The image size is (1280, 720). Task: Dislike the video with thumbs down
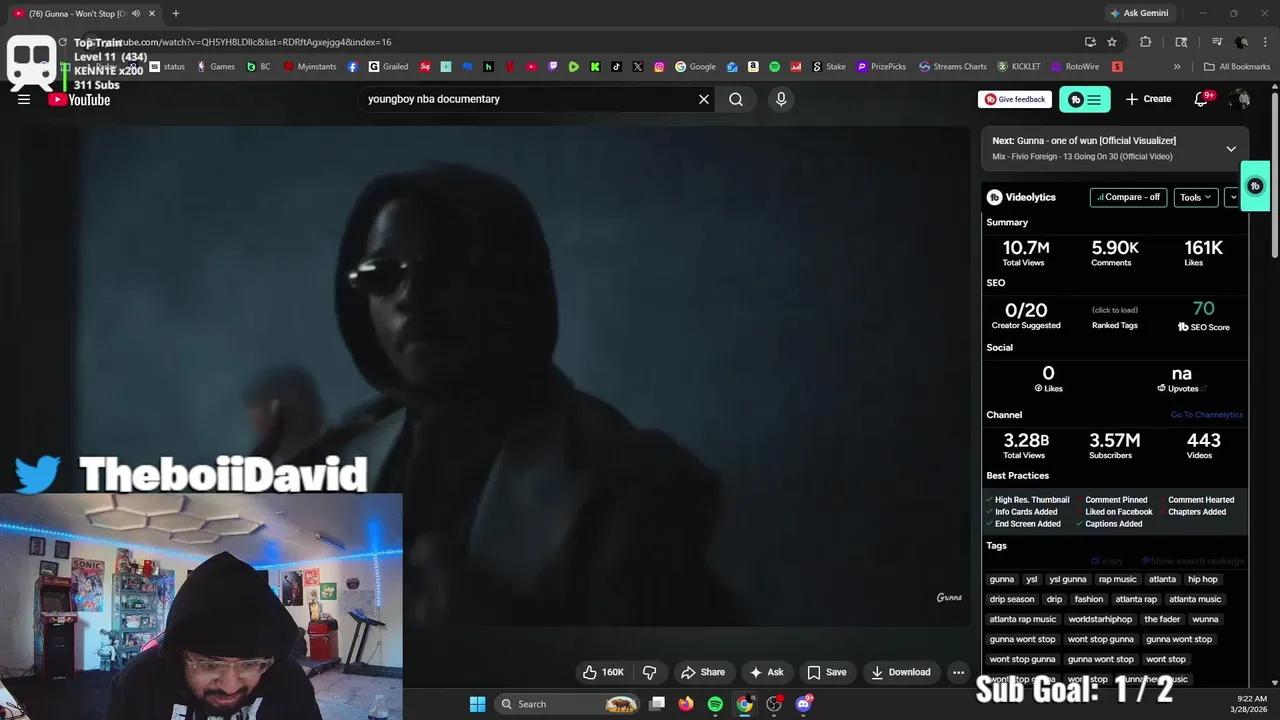click(x=649, y=672)
